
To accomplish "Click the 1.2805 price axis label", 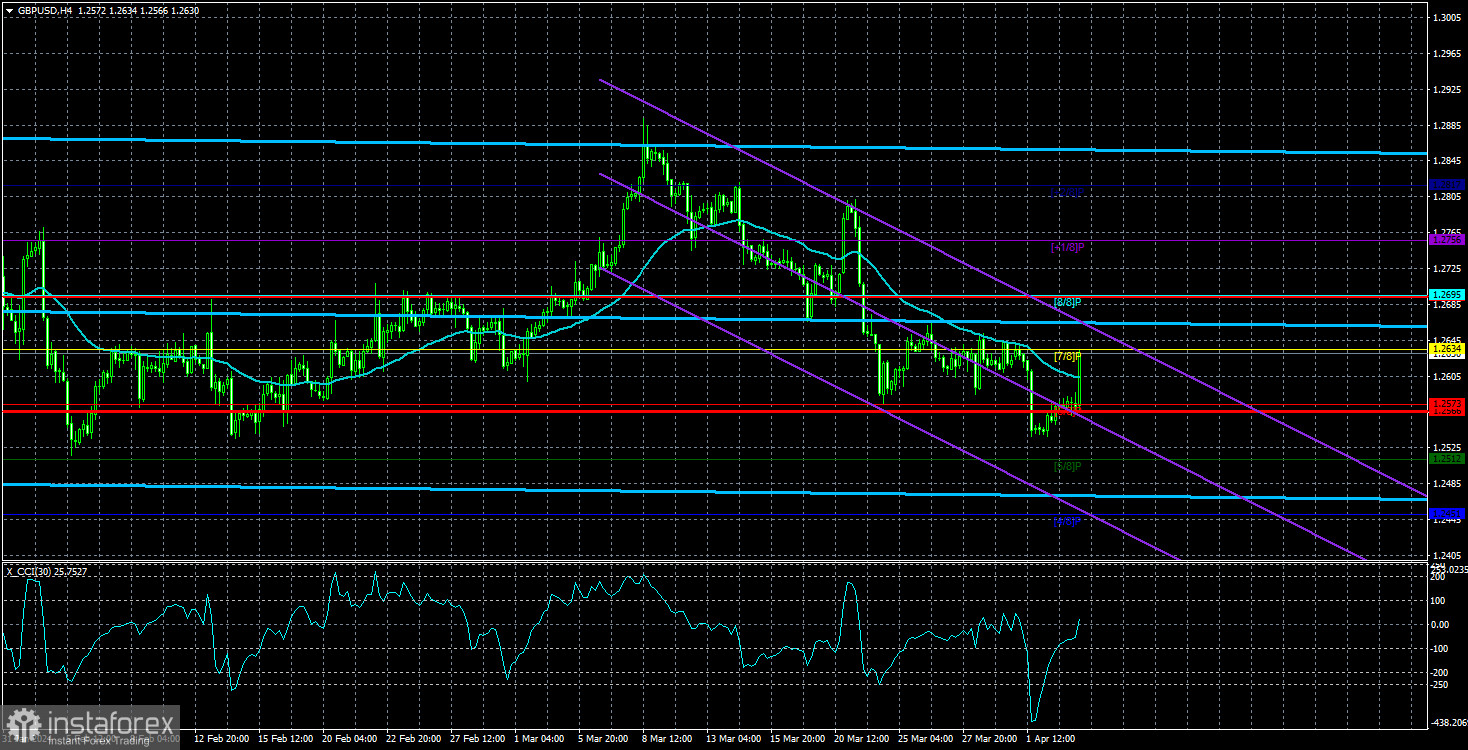I will tap(1446, 197).
